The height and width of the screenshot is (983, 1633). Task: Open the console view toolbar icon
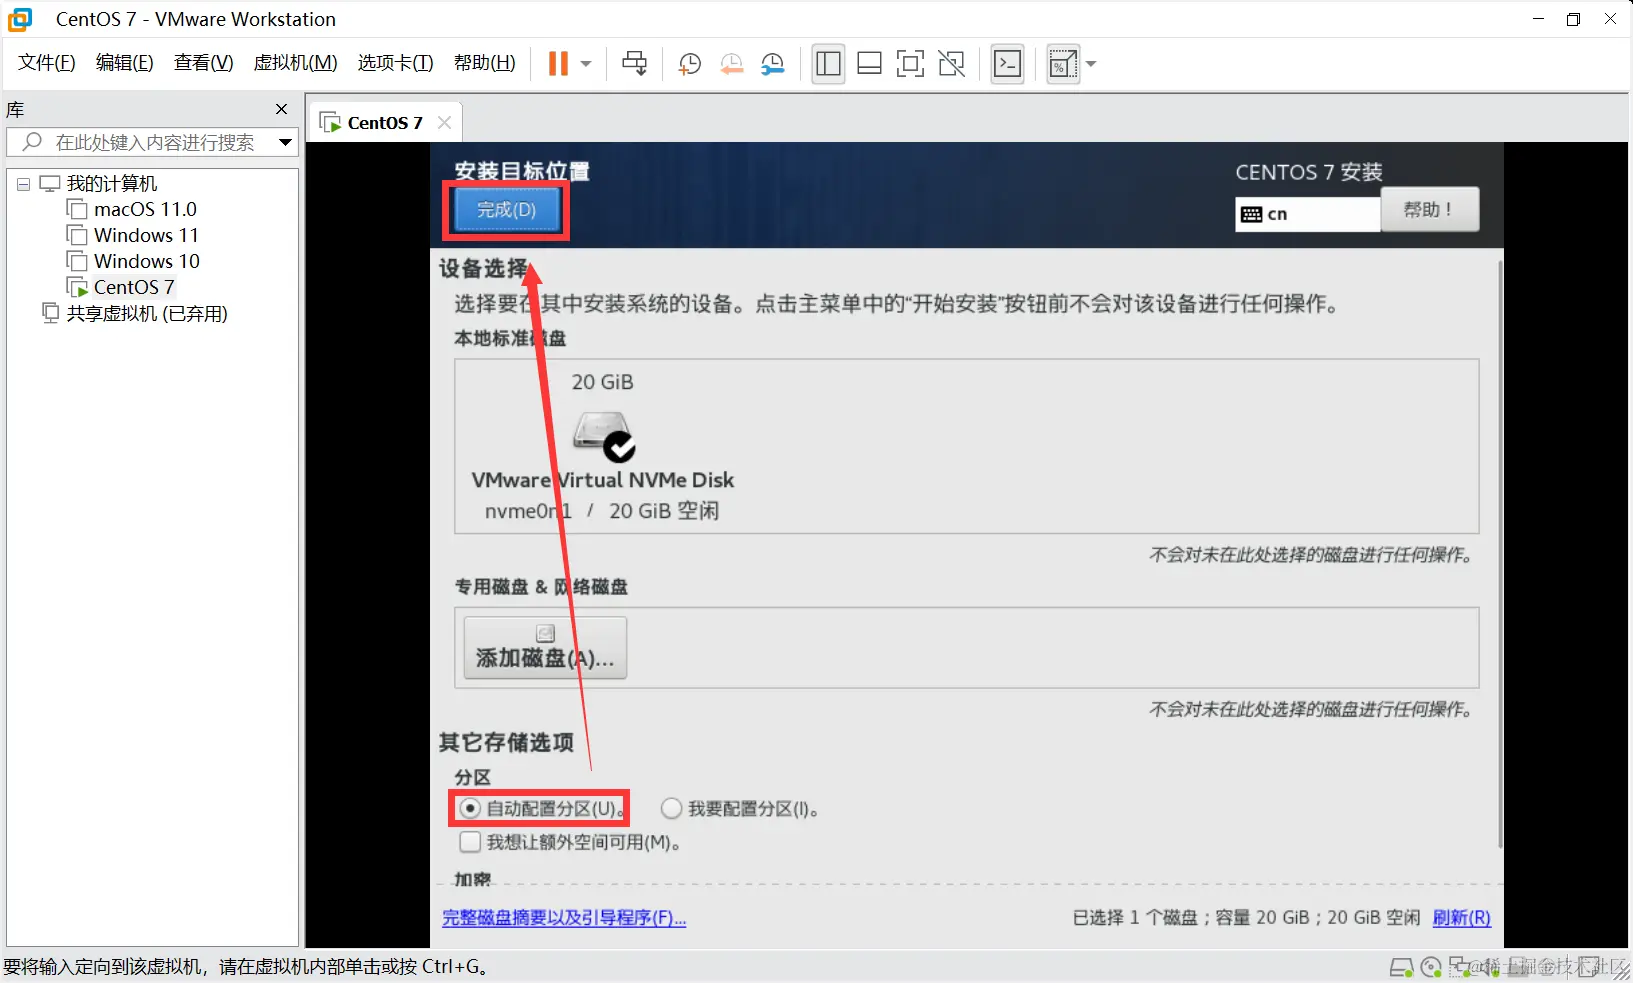(1007, 64)
